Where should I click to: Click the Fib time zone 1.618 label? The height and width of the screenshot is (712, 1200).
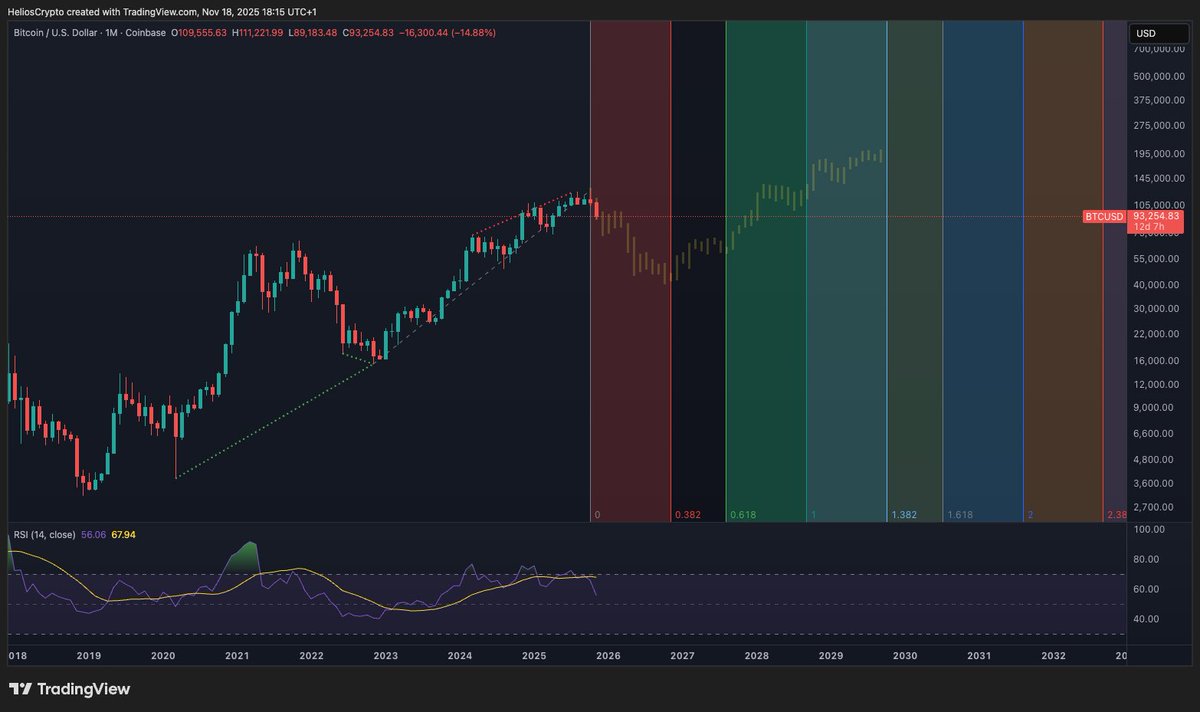[960, 514]
